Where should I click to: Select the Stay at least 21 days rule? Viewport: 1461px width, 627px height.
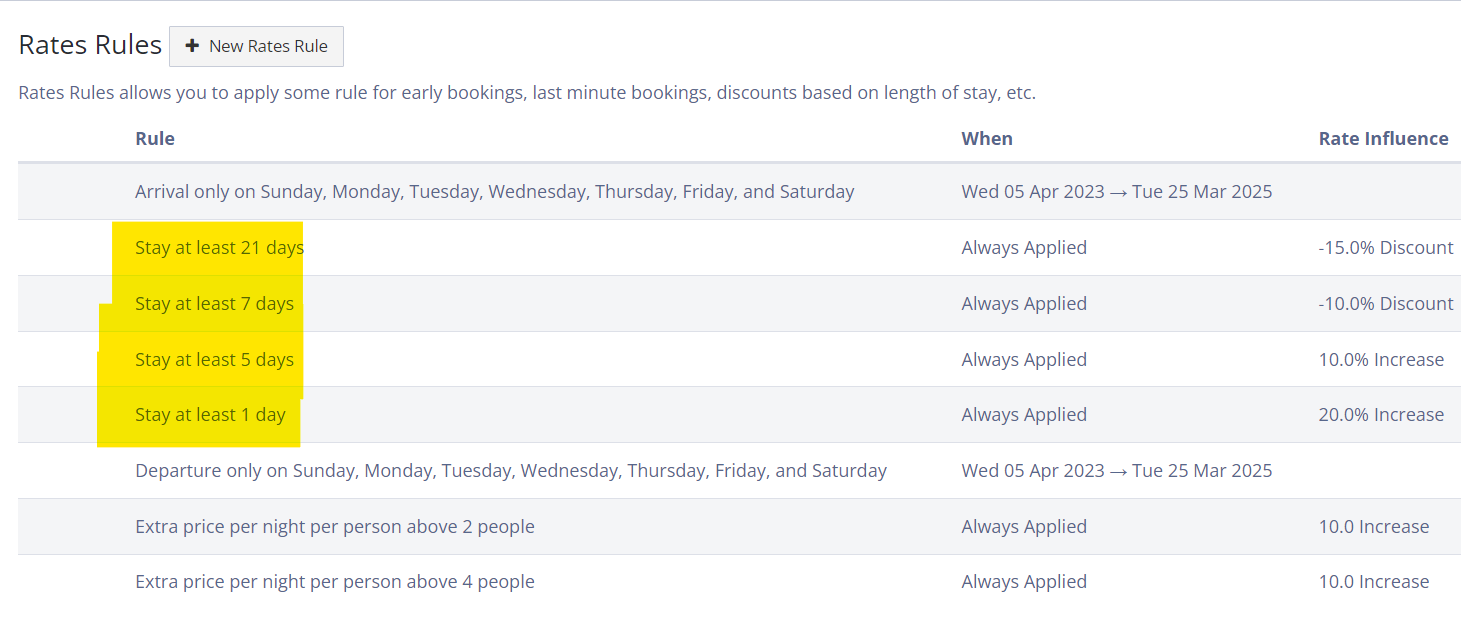219,248
